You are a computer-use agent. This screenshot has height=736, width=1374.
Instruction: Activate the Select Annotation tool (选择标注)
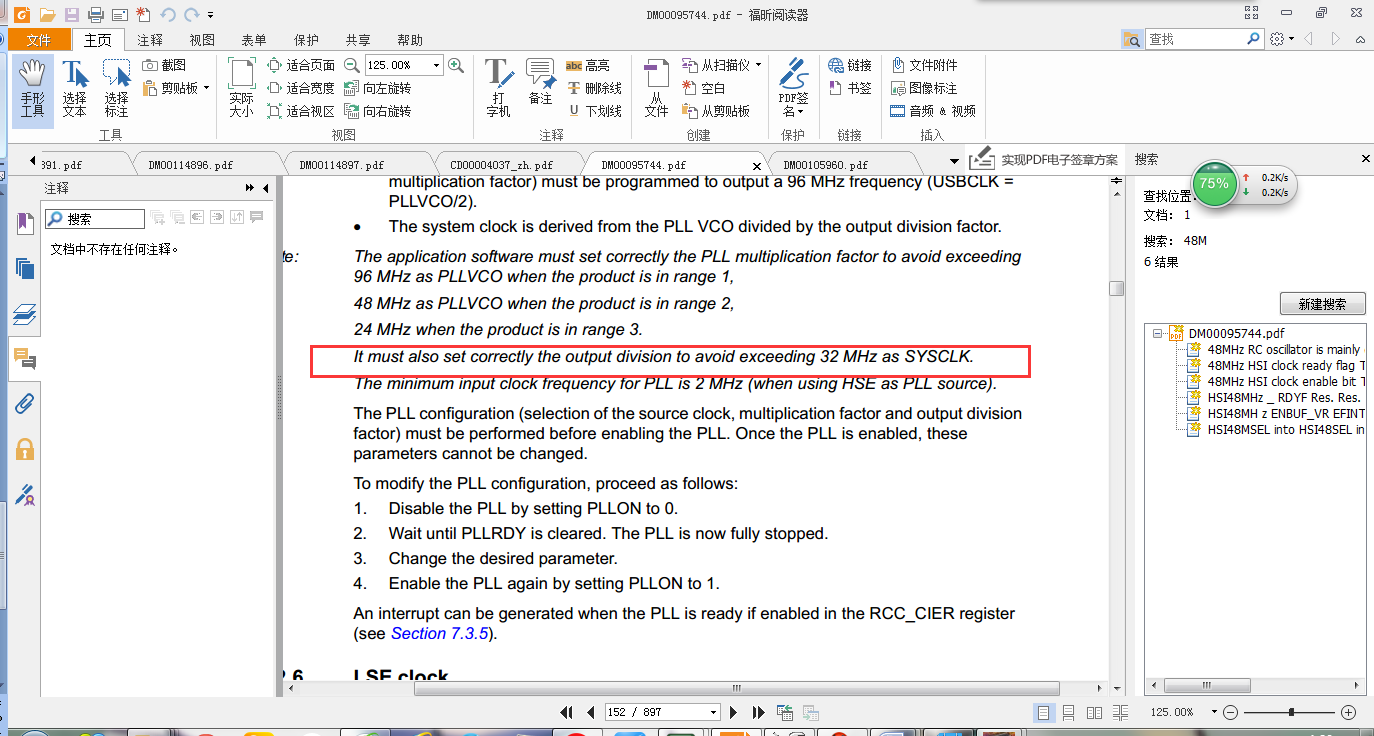tap(117, 88)
